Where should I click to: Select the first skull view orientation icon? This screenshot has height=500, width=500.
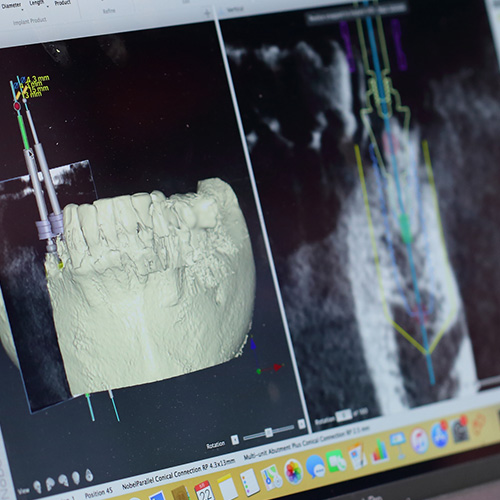click(37, 487)
